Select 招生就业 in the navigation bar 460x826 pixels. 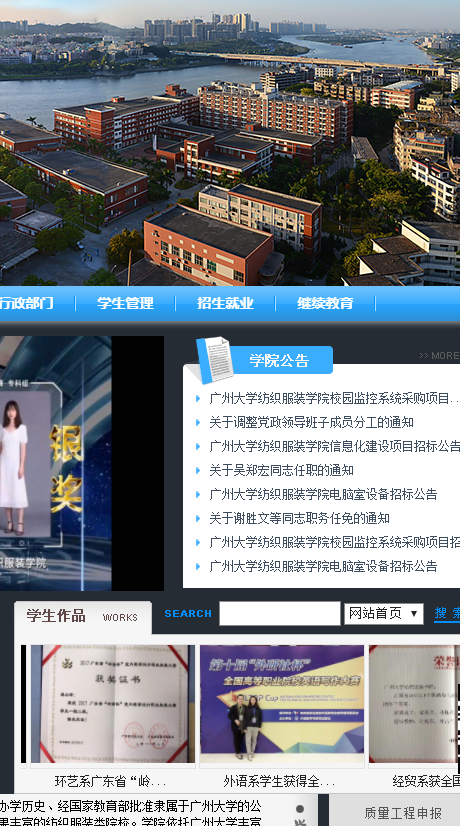point(226,303)
